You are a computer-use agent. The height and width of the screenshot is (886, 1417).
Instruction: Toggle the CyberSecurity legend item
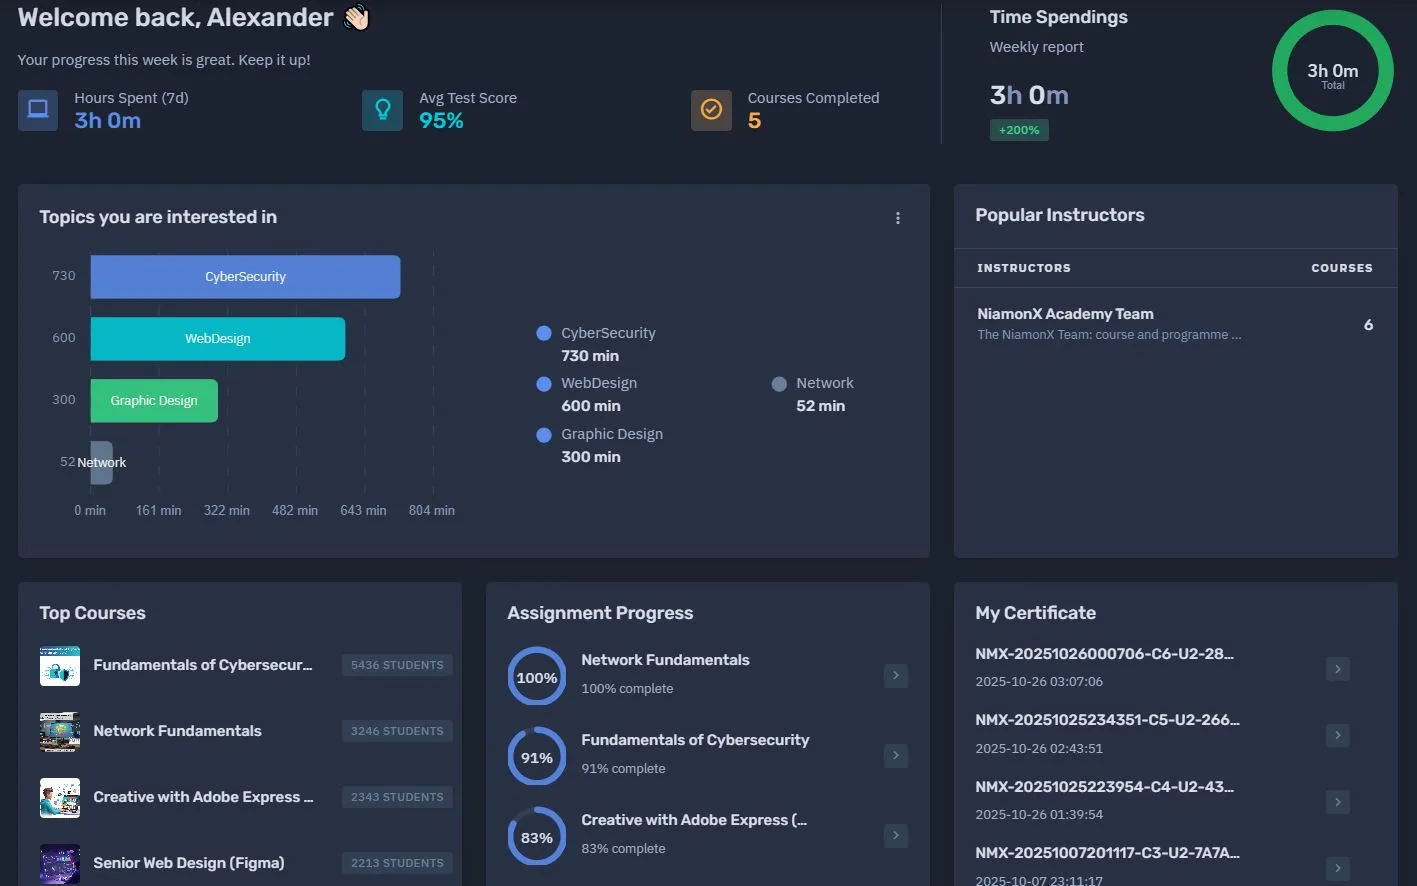click(596, 334)
